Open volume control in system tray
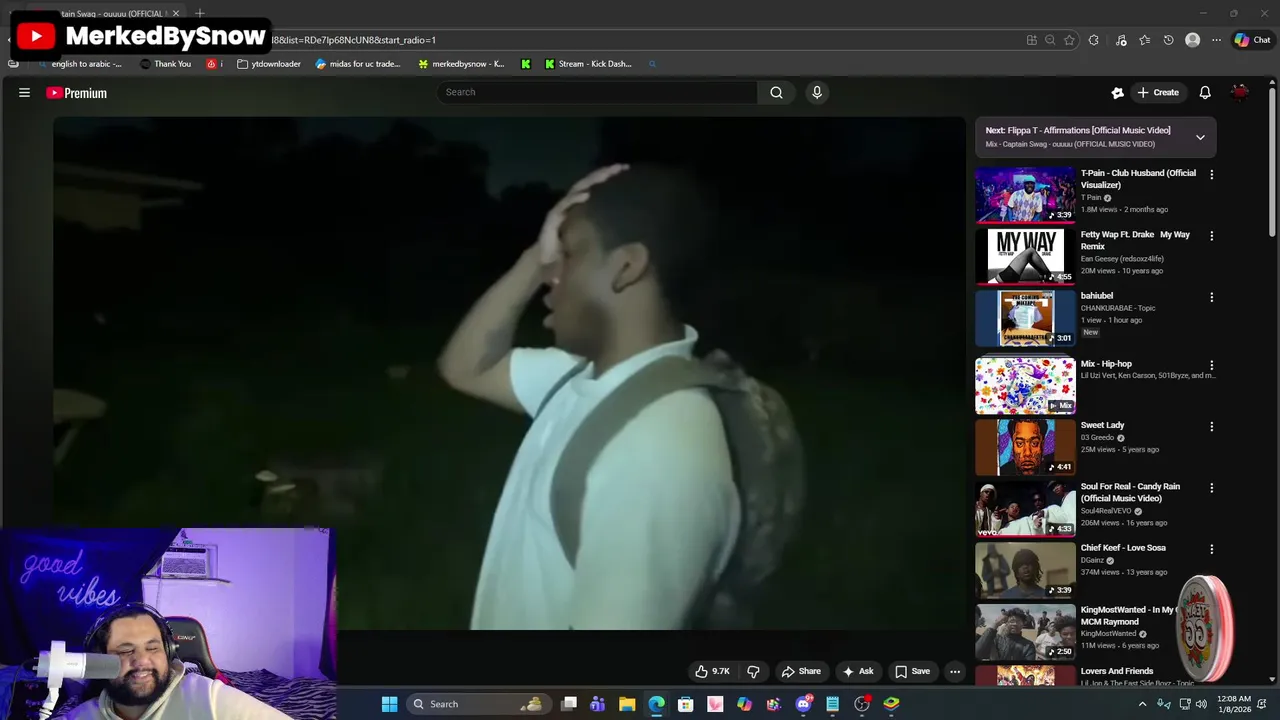This screenshot has width=1280, height=720. [1201, 704]
